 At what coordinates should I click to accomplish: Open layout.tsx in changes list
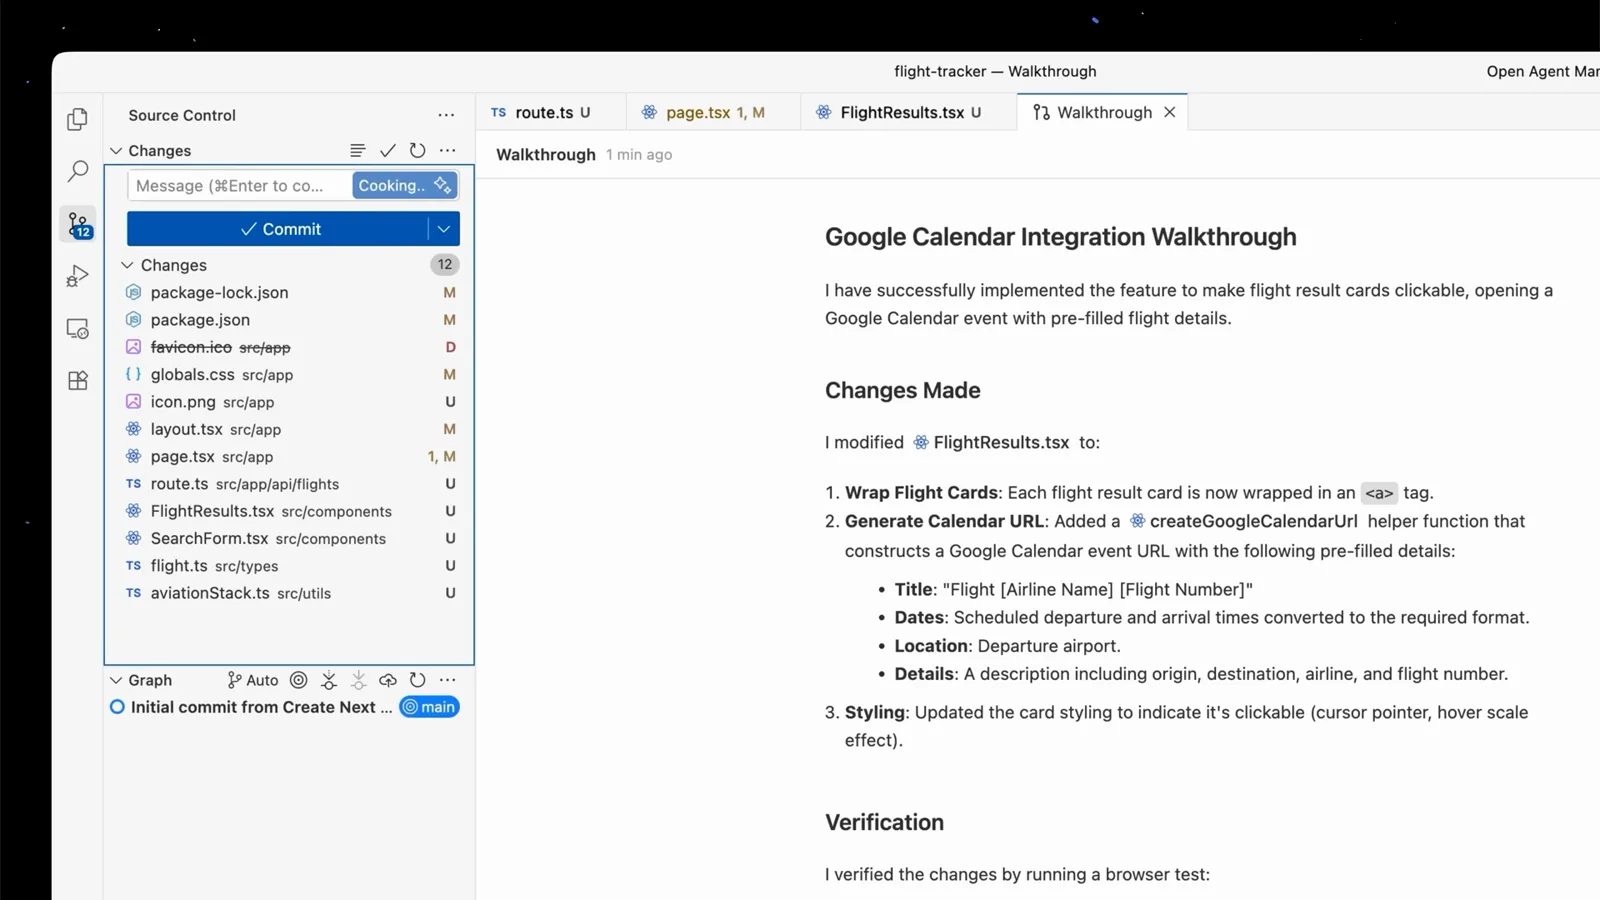click(x=289, y=429)
